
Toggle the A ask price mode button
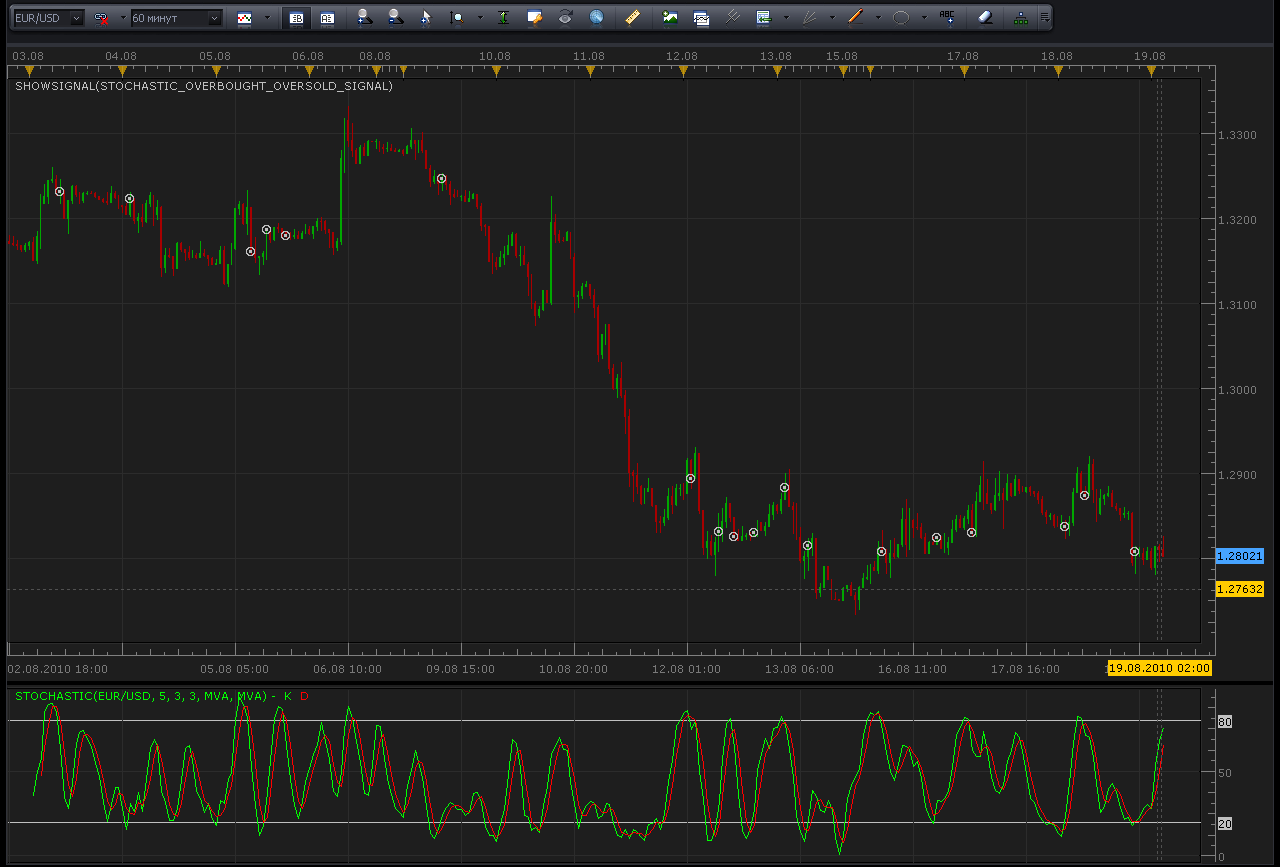click(x=327, y=18)
